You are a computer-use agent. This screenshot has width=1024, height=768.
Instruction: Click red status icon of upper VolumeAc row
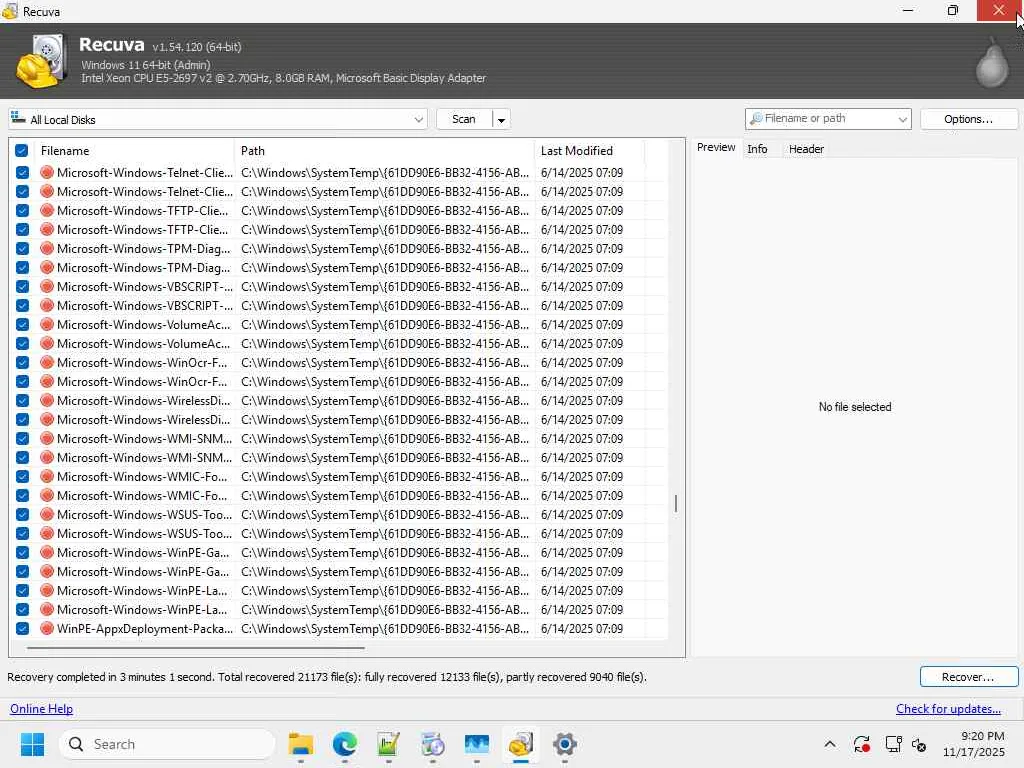pyautogui.click(x=46, y=325)
